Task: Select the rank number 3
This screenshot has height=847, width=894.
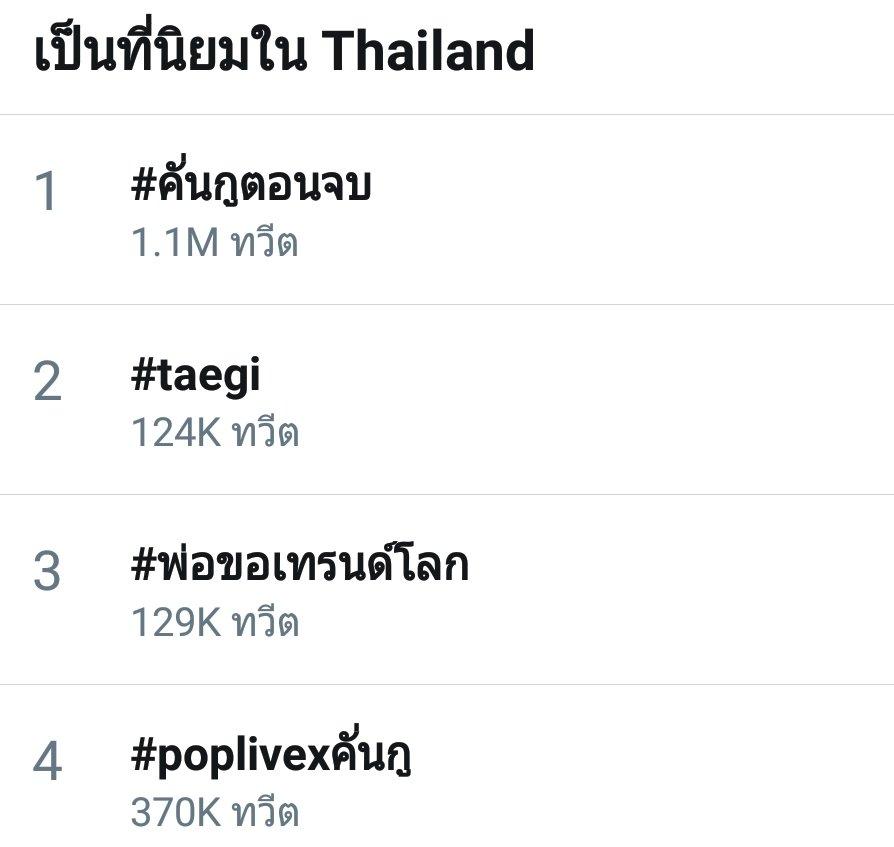Action: point(47,571)
